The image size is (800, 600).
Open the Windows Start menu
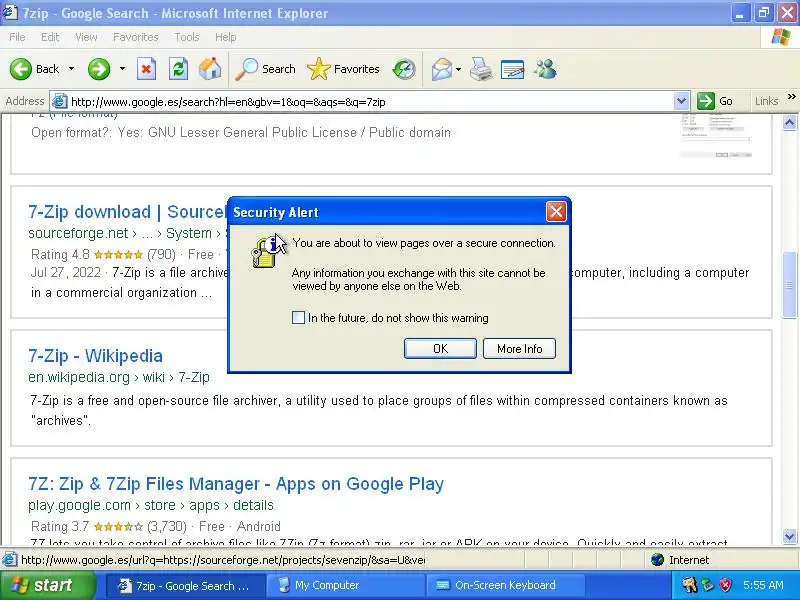[47, 585]
